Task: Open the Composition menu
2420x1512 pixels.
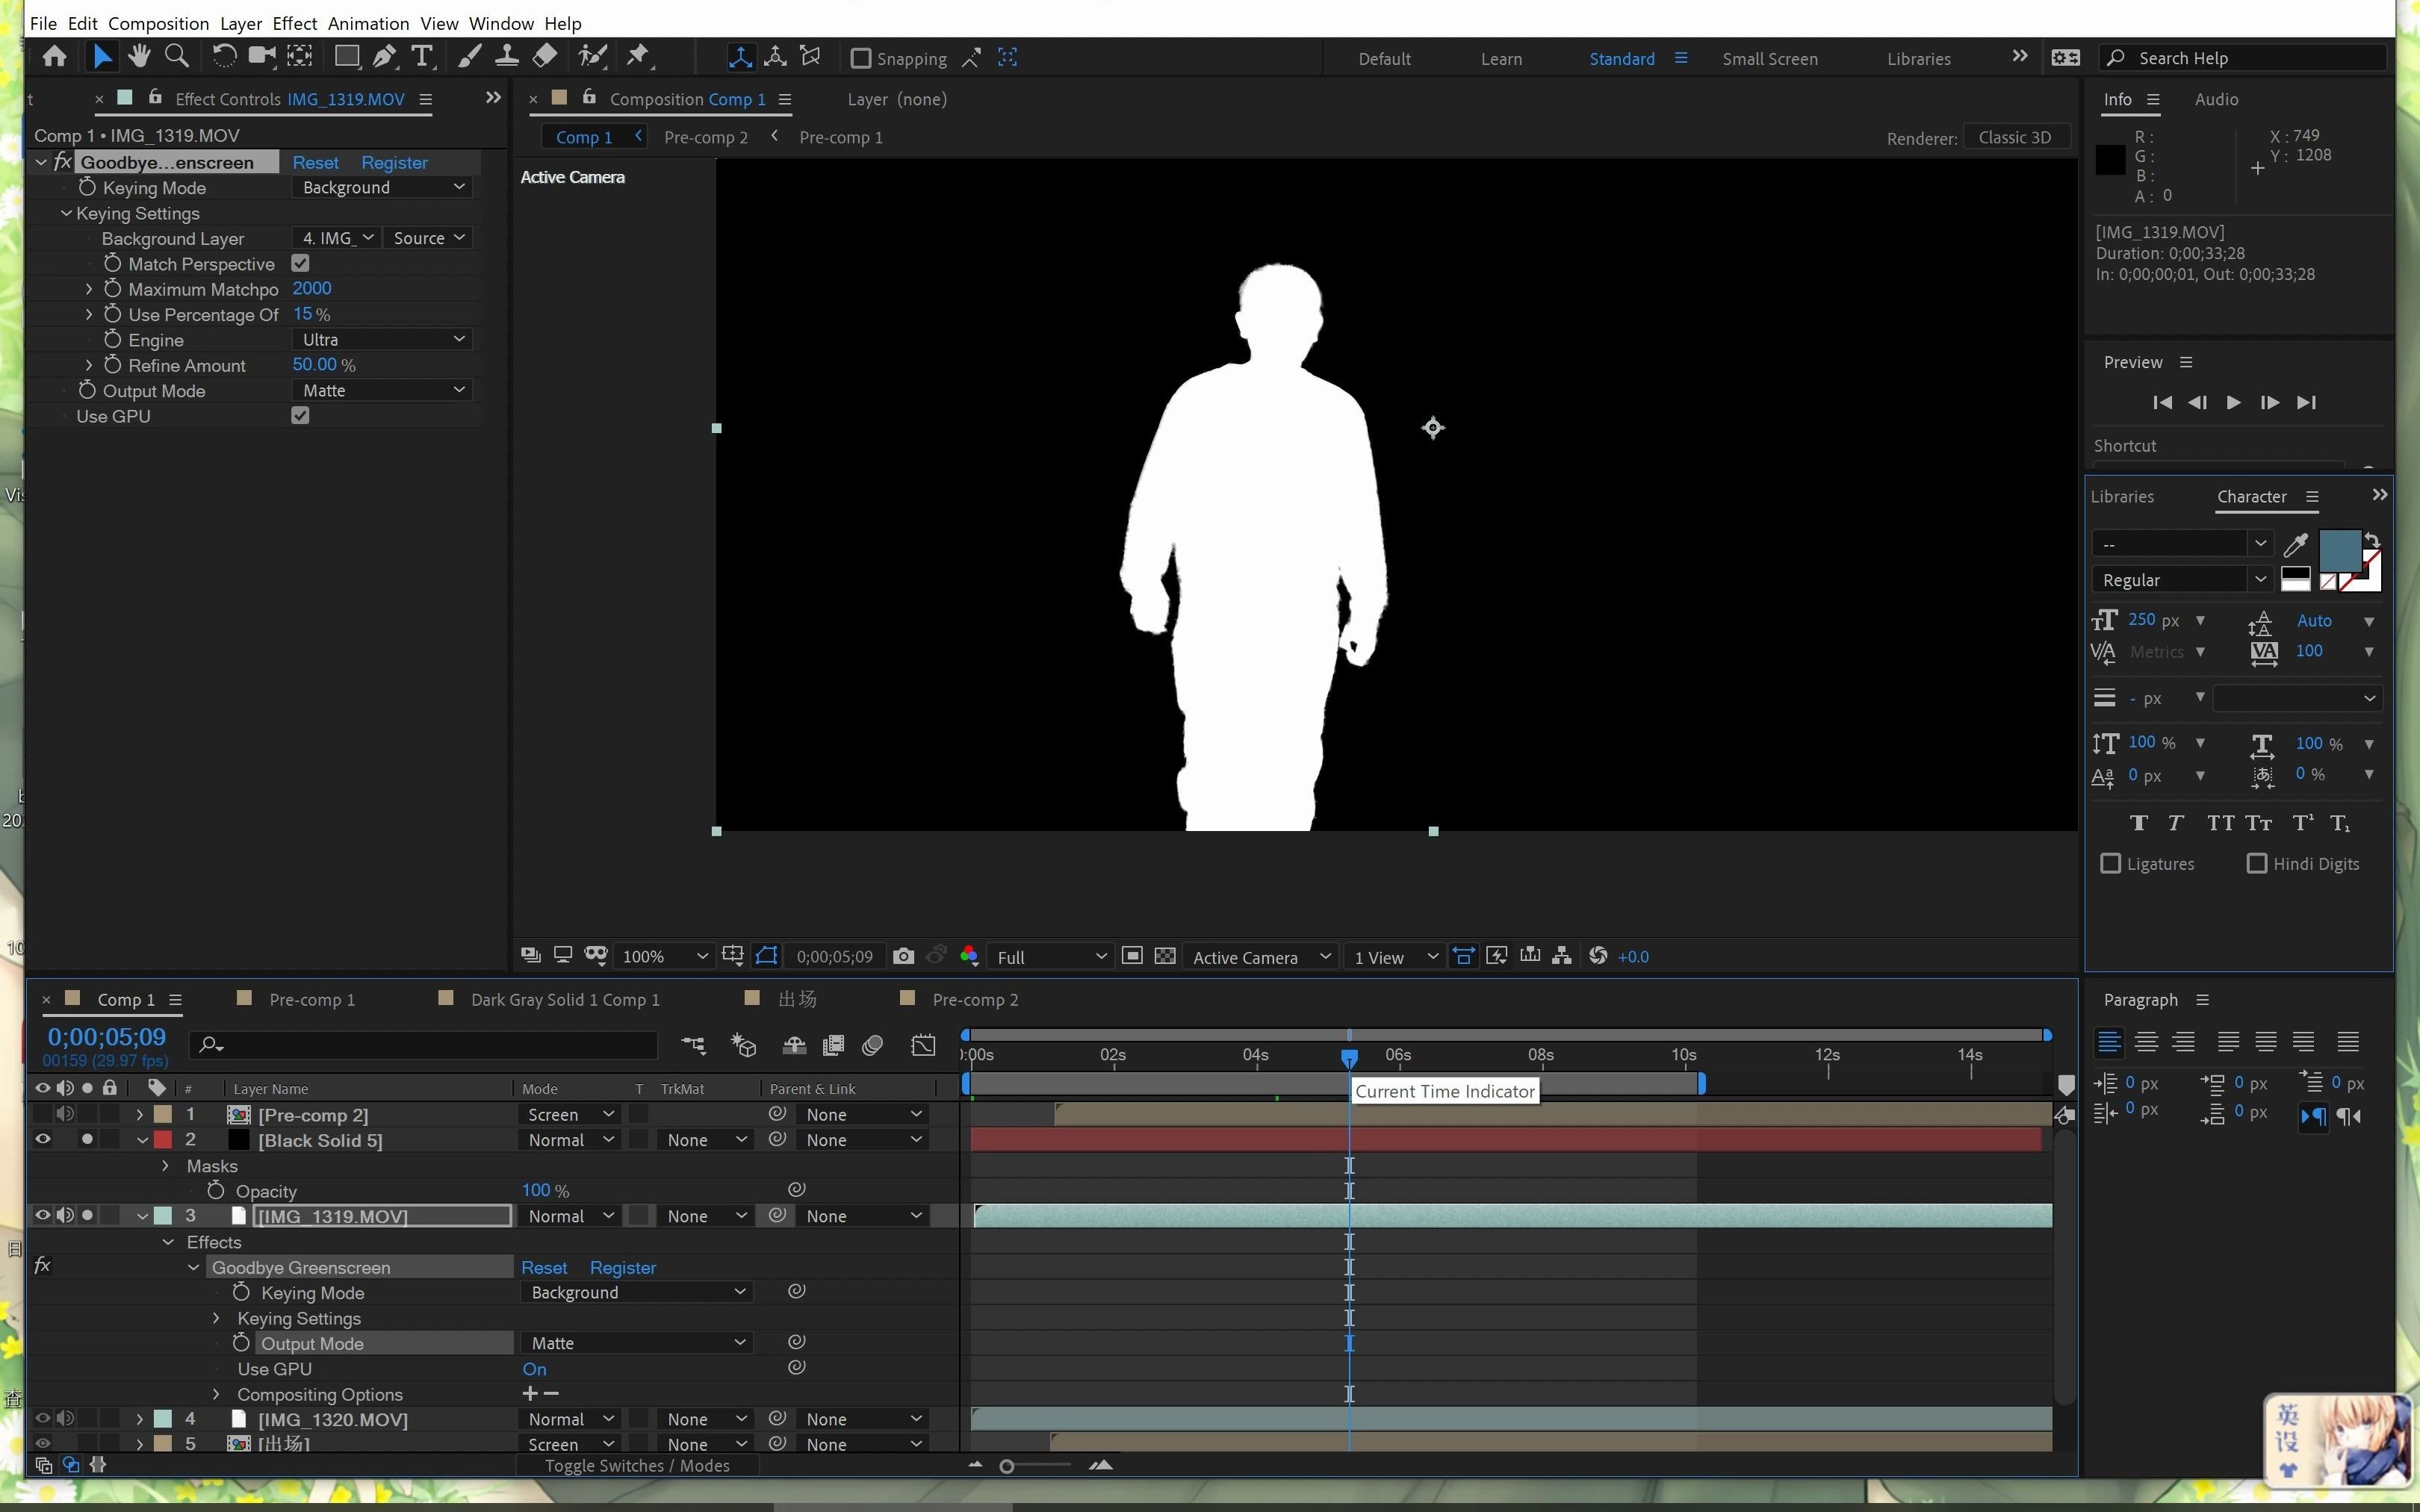Action: point(158,23)
